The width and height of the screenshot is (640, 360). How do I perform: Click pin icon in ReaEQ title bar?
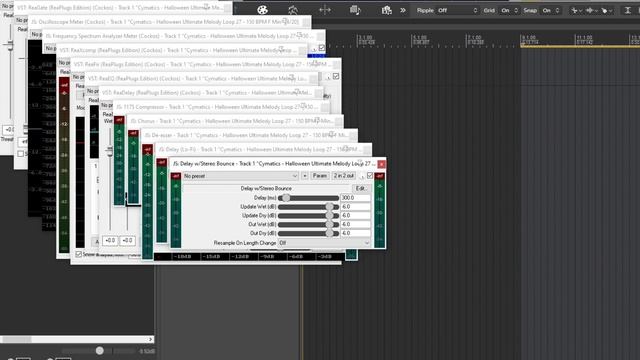pos(291,77)
